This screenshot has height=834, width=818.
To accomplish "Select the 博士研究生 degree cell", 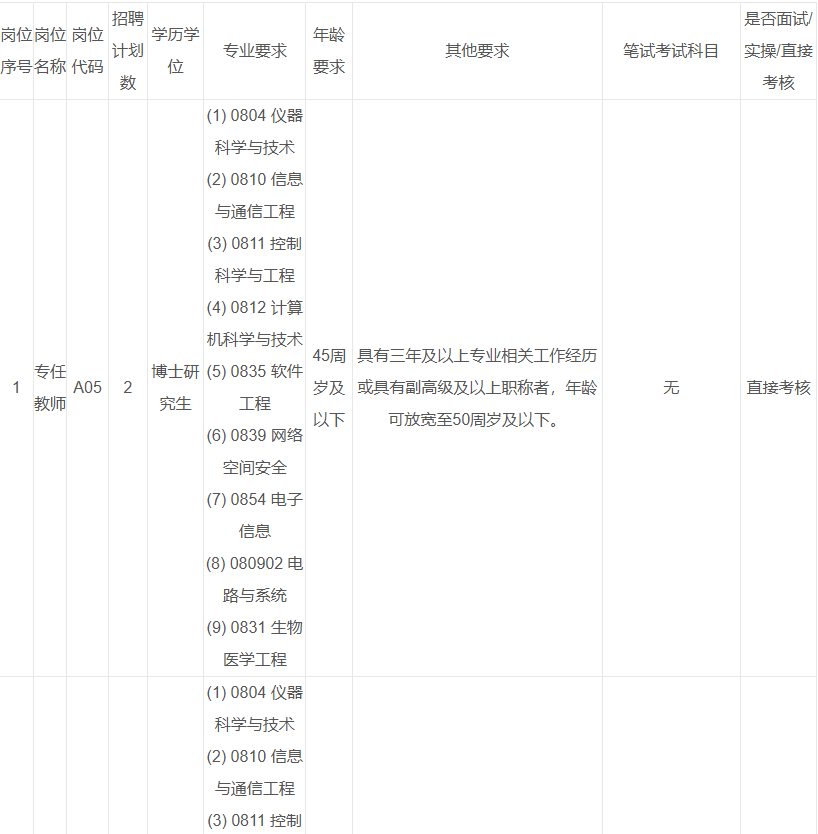I will click(175, 388).
